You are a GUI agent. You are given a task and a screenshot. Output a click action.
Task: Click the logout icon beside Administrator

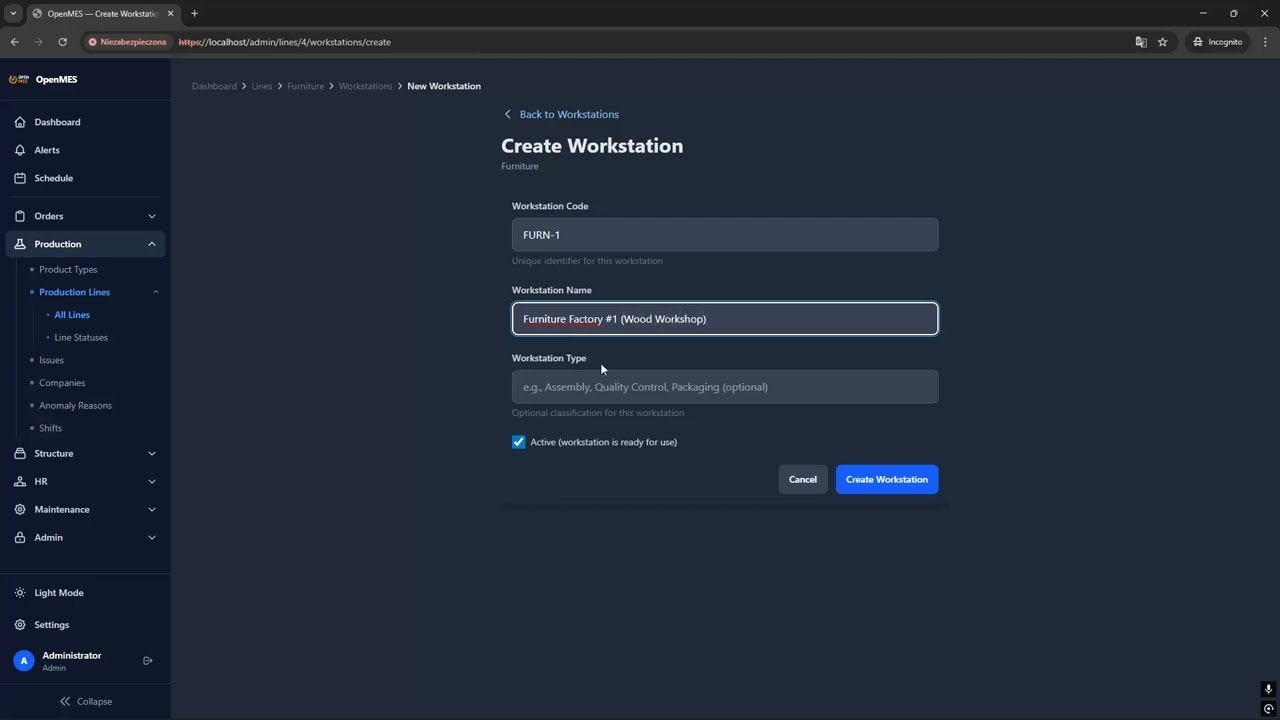coord(148,660)
